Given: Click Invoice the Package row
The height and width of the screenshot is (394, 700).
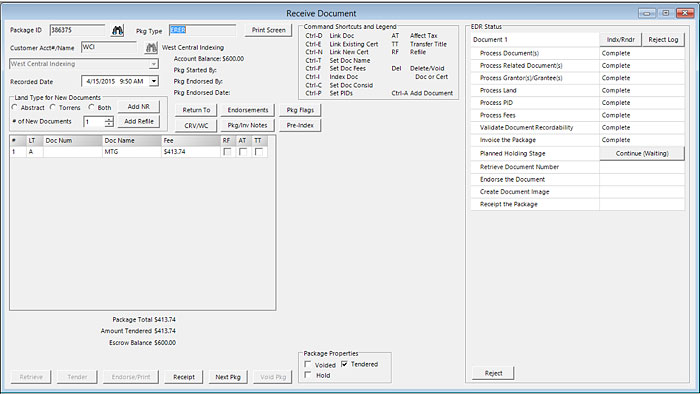Looking at the screenshot, I should pyautogui.click(x=577, y=140).
